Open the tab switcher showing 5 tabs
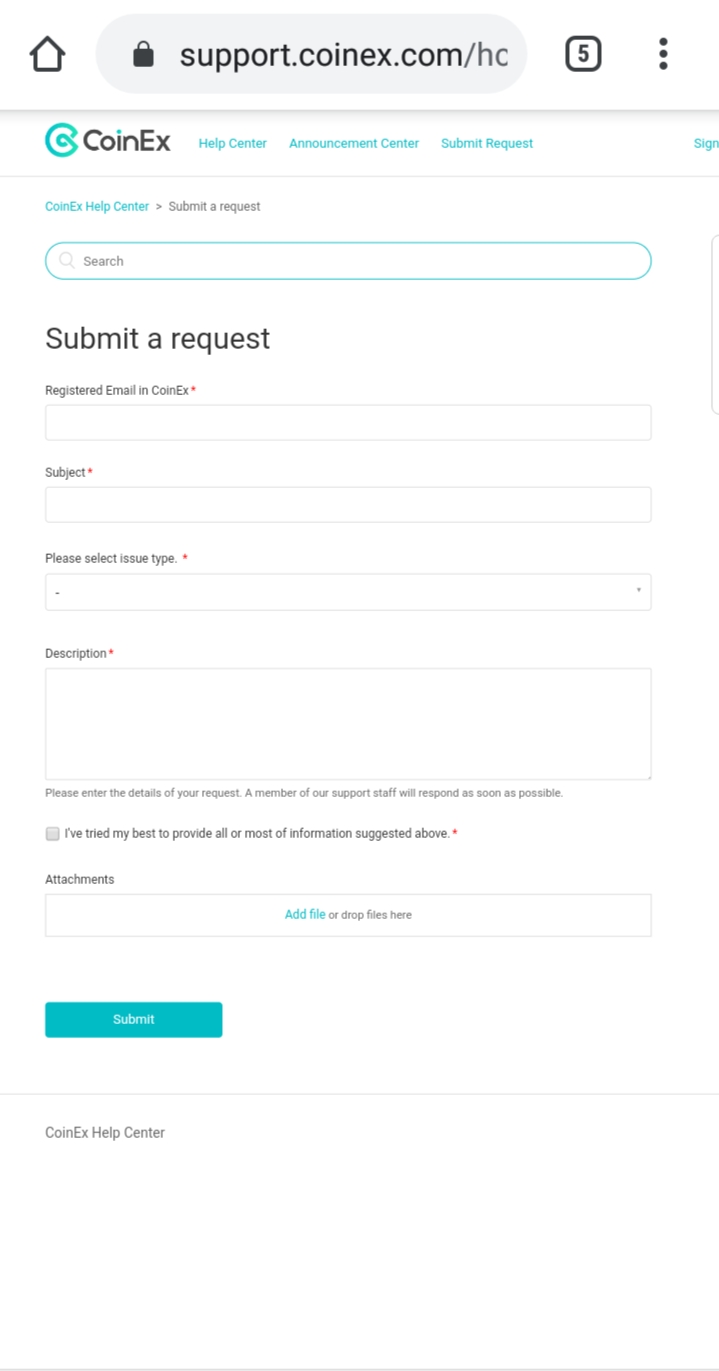Viewport: 719px width, 1371px height. coord(583,54)
